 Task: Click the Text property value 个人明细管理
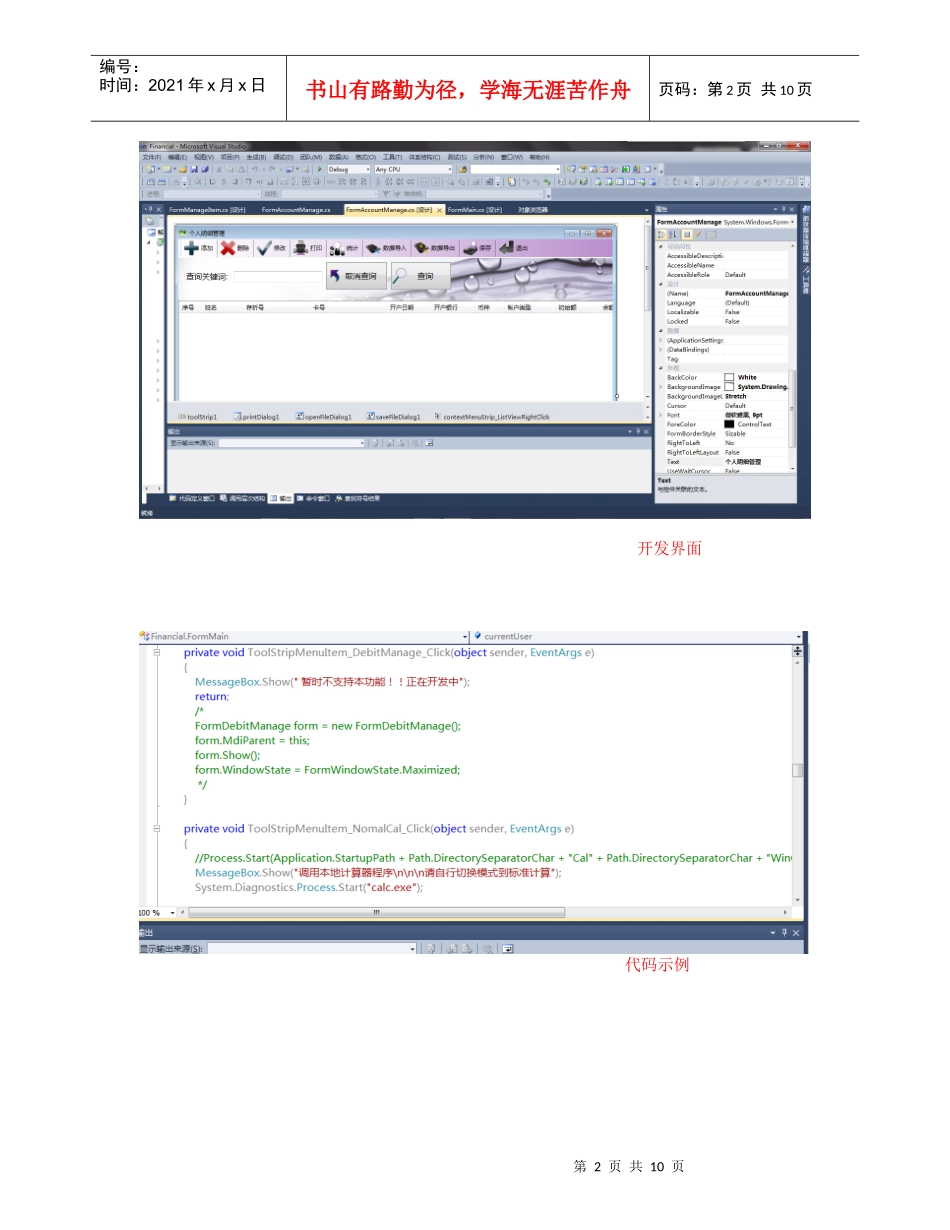coord(743,462)
